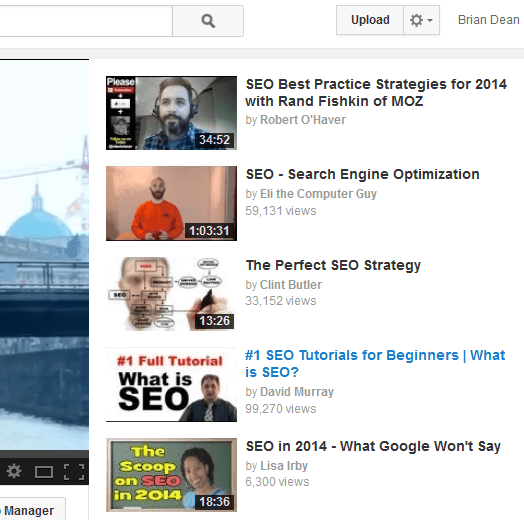Toggle theater mode on the player
The height and width of the screenshot is (520, 524).
pos(44,472)
